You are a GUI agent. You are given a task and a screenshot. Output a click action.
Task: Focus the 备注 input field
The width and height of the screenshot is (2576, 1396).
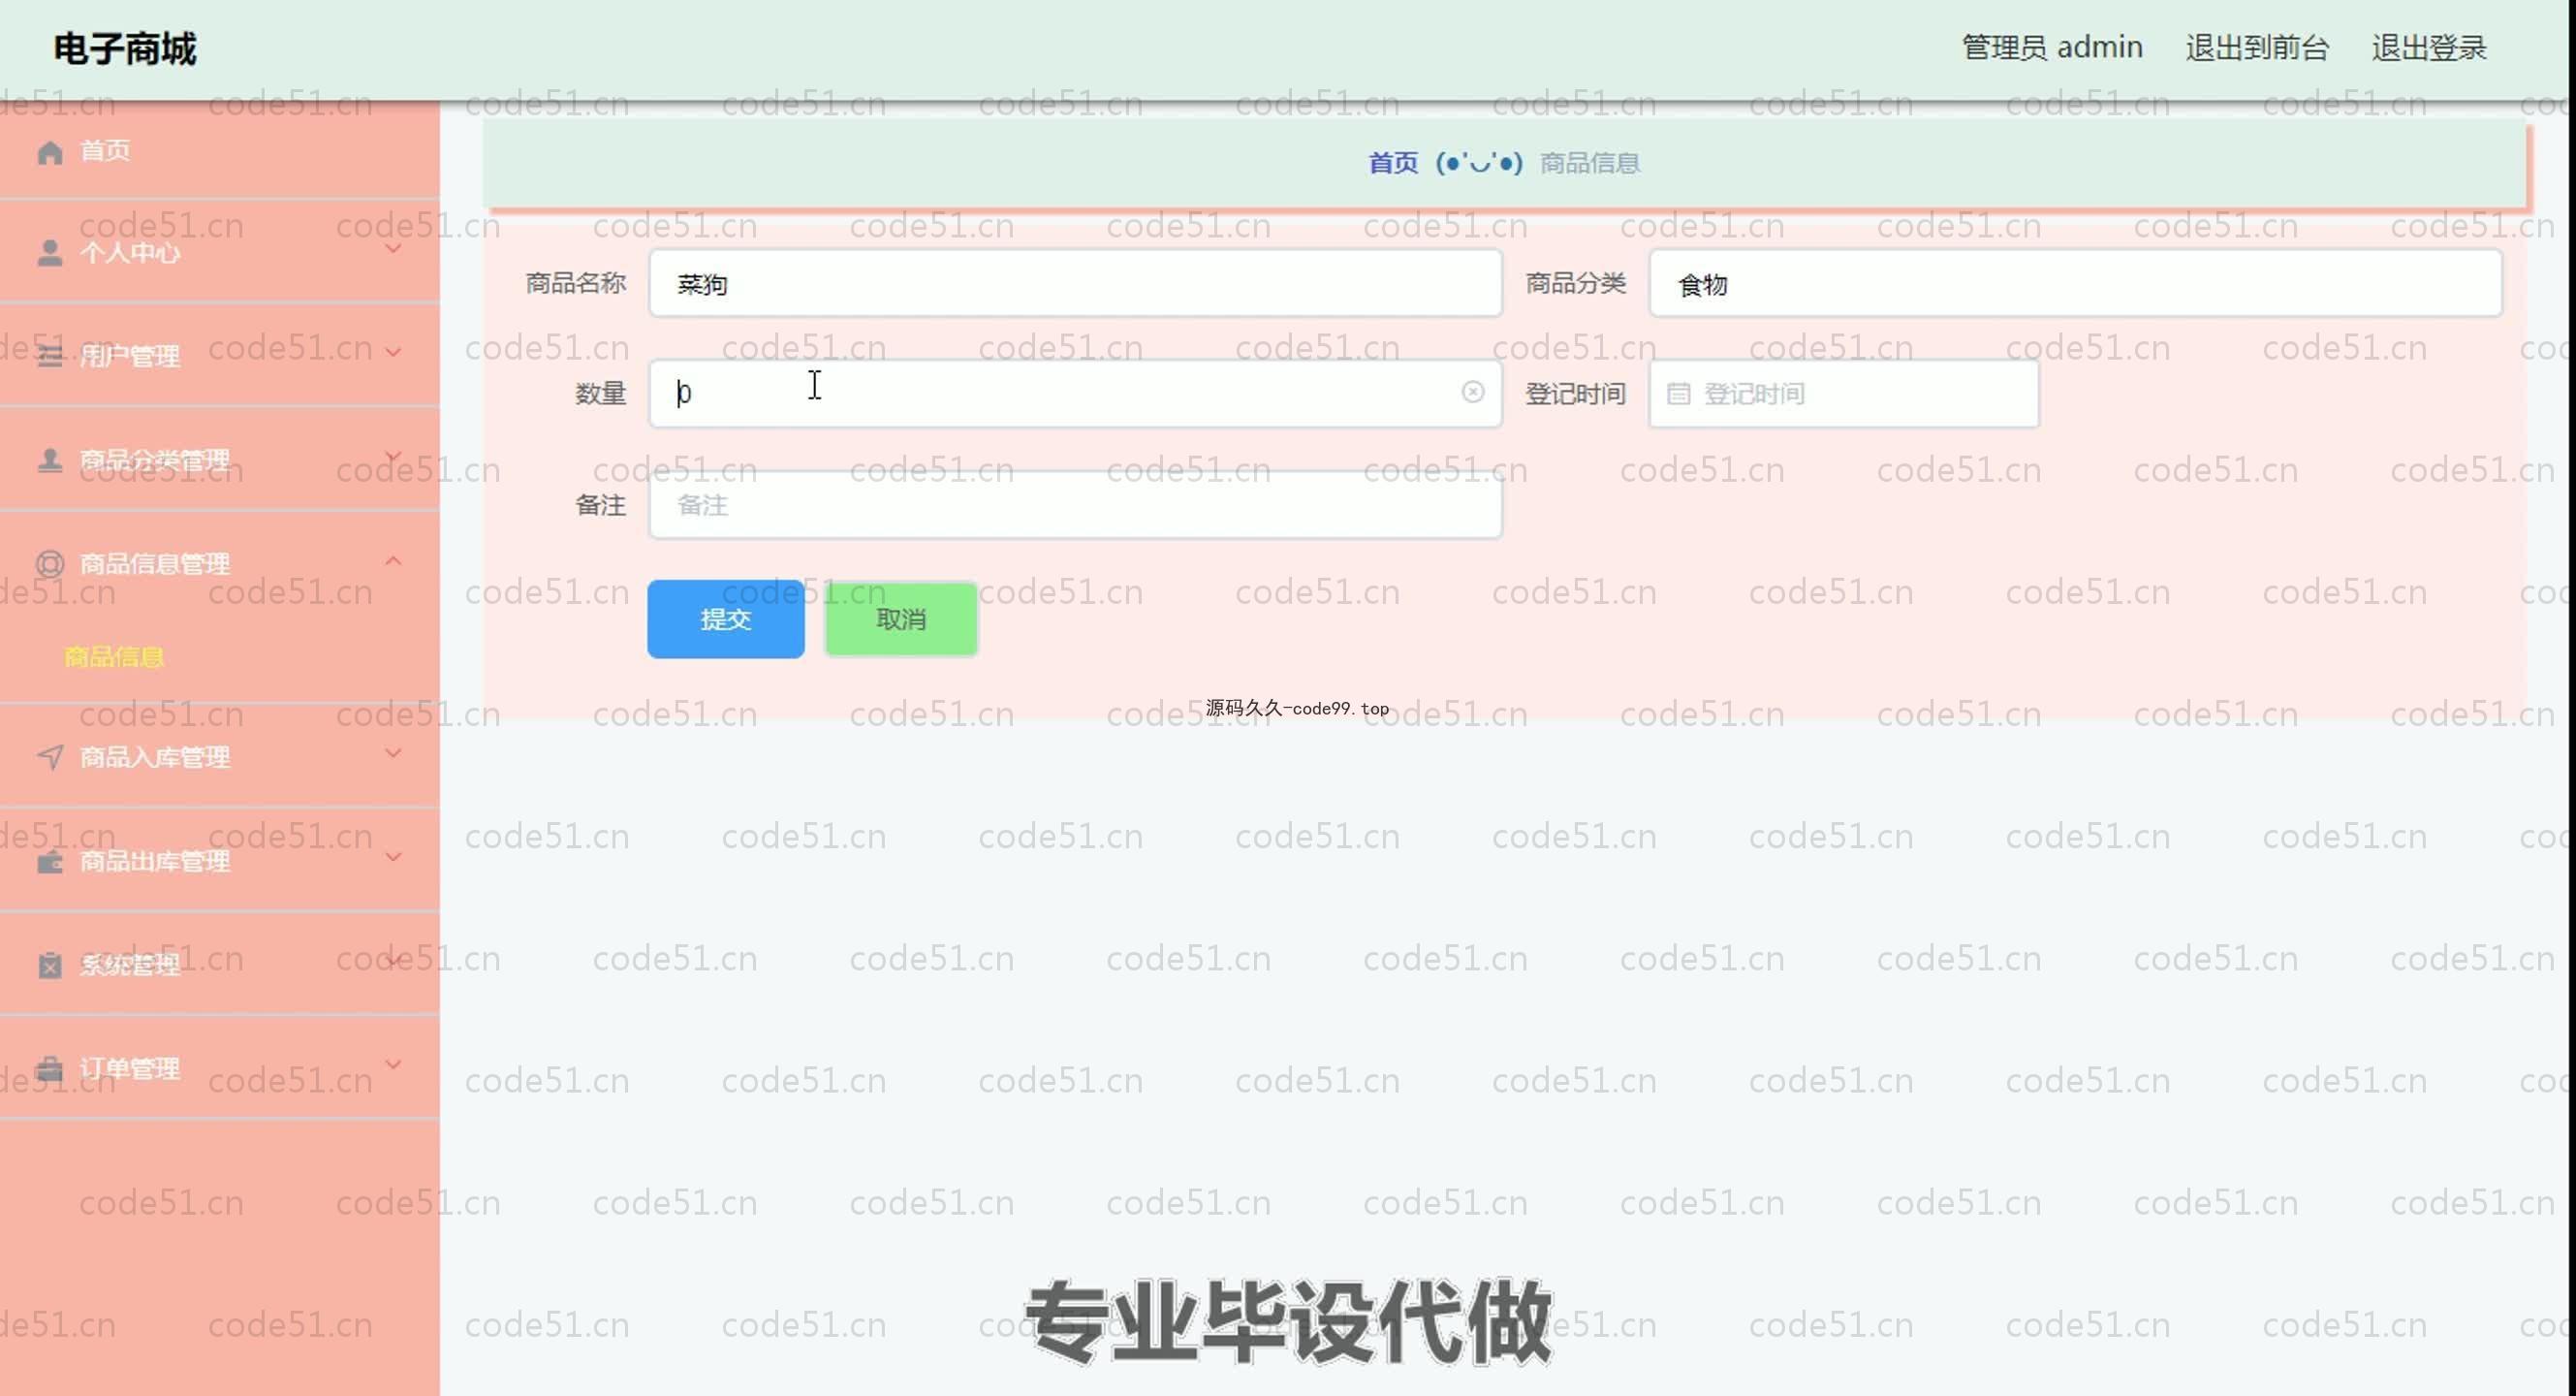1075,505
